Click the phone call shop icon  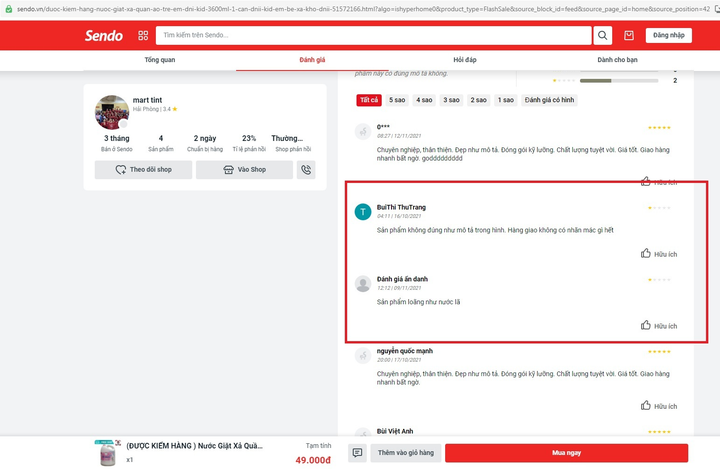click(305, 170)
